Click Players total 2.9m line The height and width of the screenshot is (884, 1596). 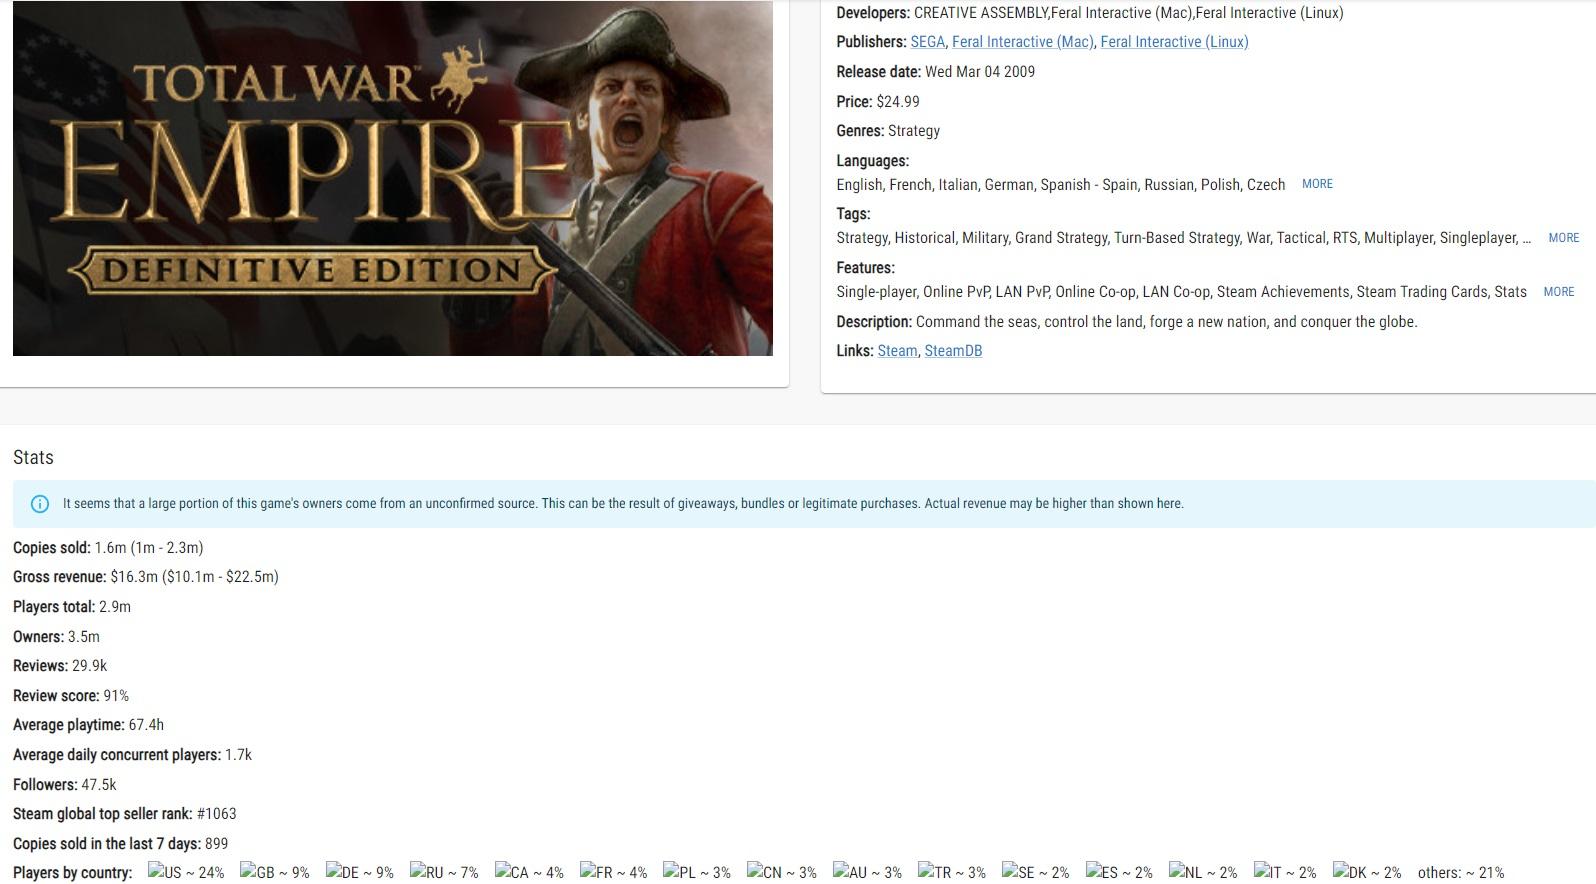tap(72, 607)
